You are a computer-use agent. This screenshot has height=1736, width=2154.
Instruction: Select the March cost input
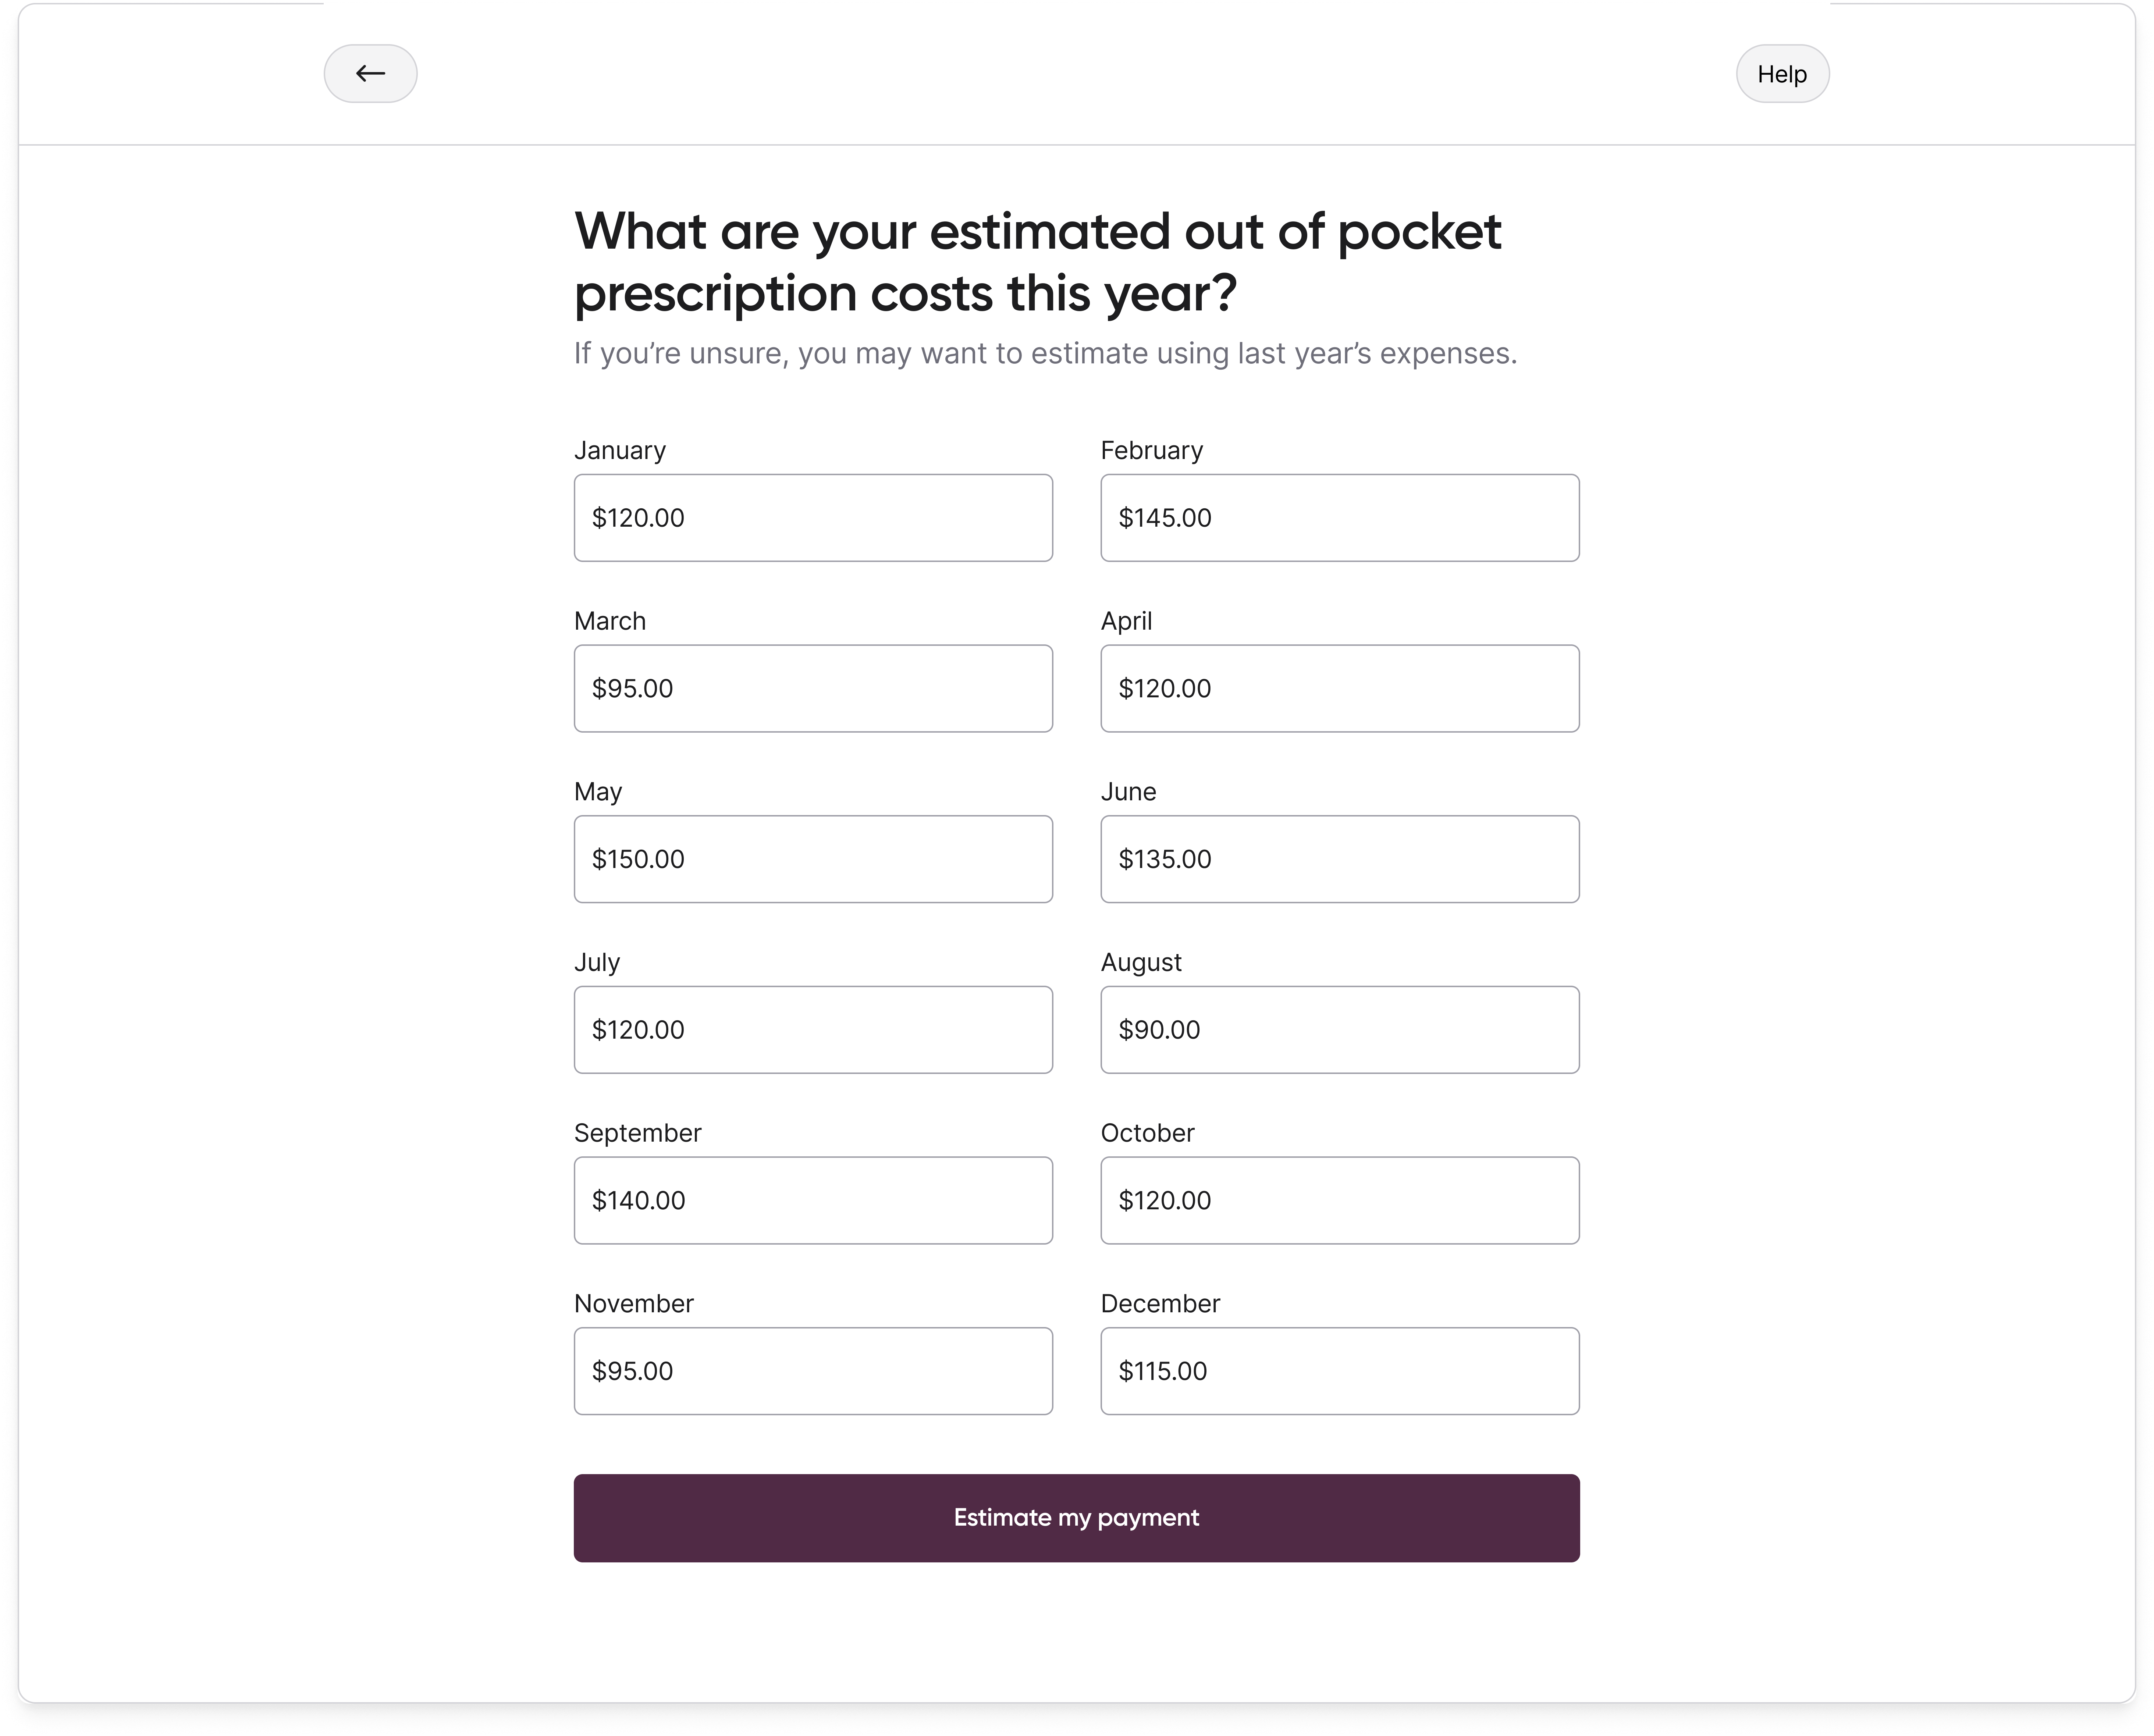(x=812, y=688)
